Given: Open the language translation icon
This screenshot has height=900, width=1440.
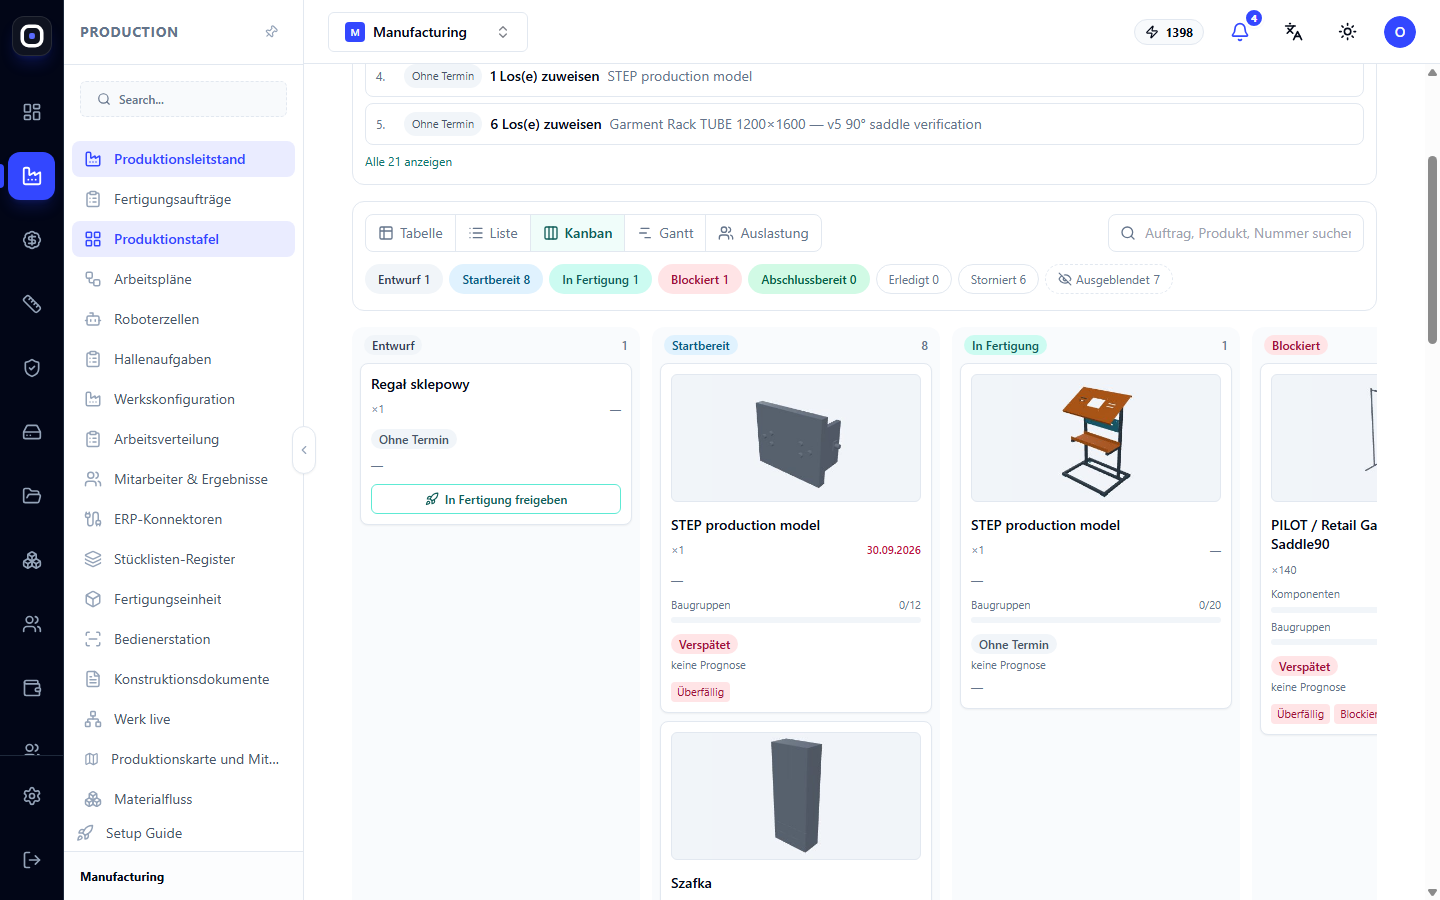Looking at the screenshot, I should click(x=1294, y=32).
